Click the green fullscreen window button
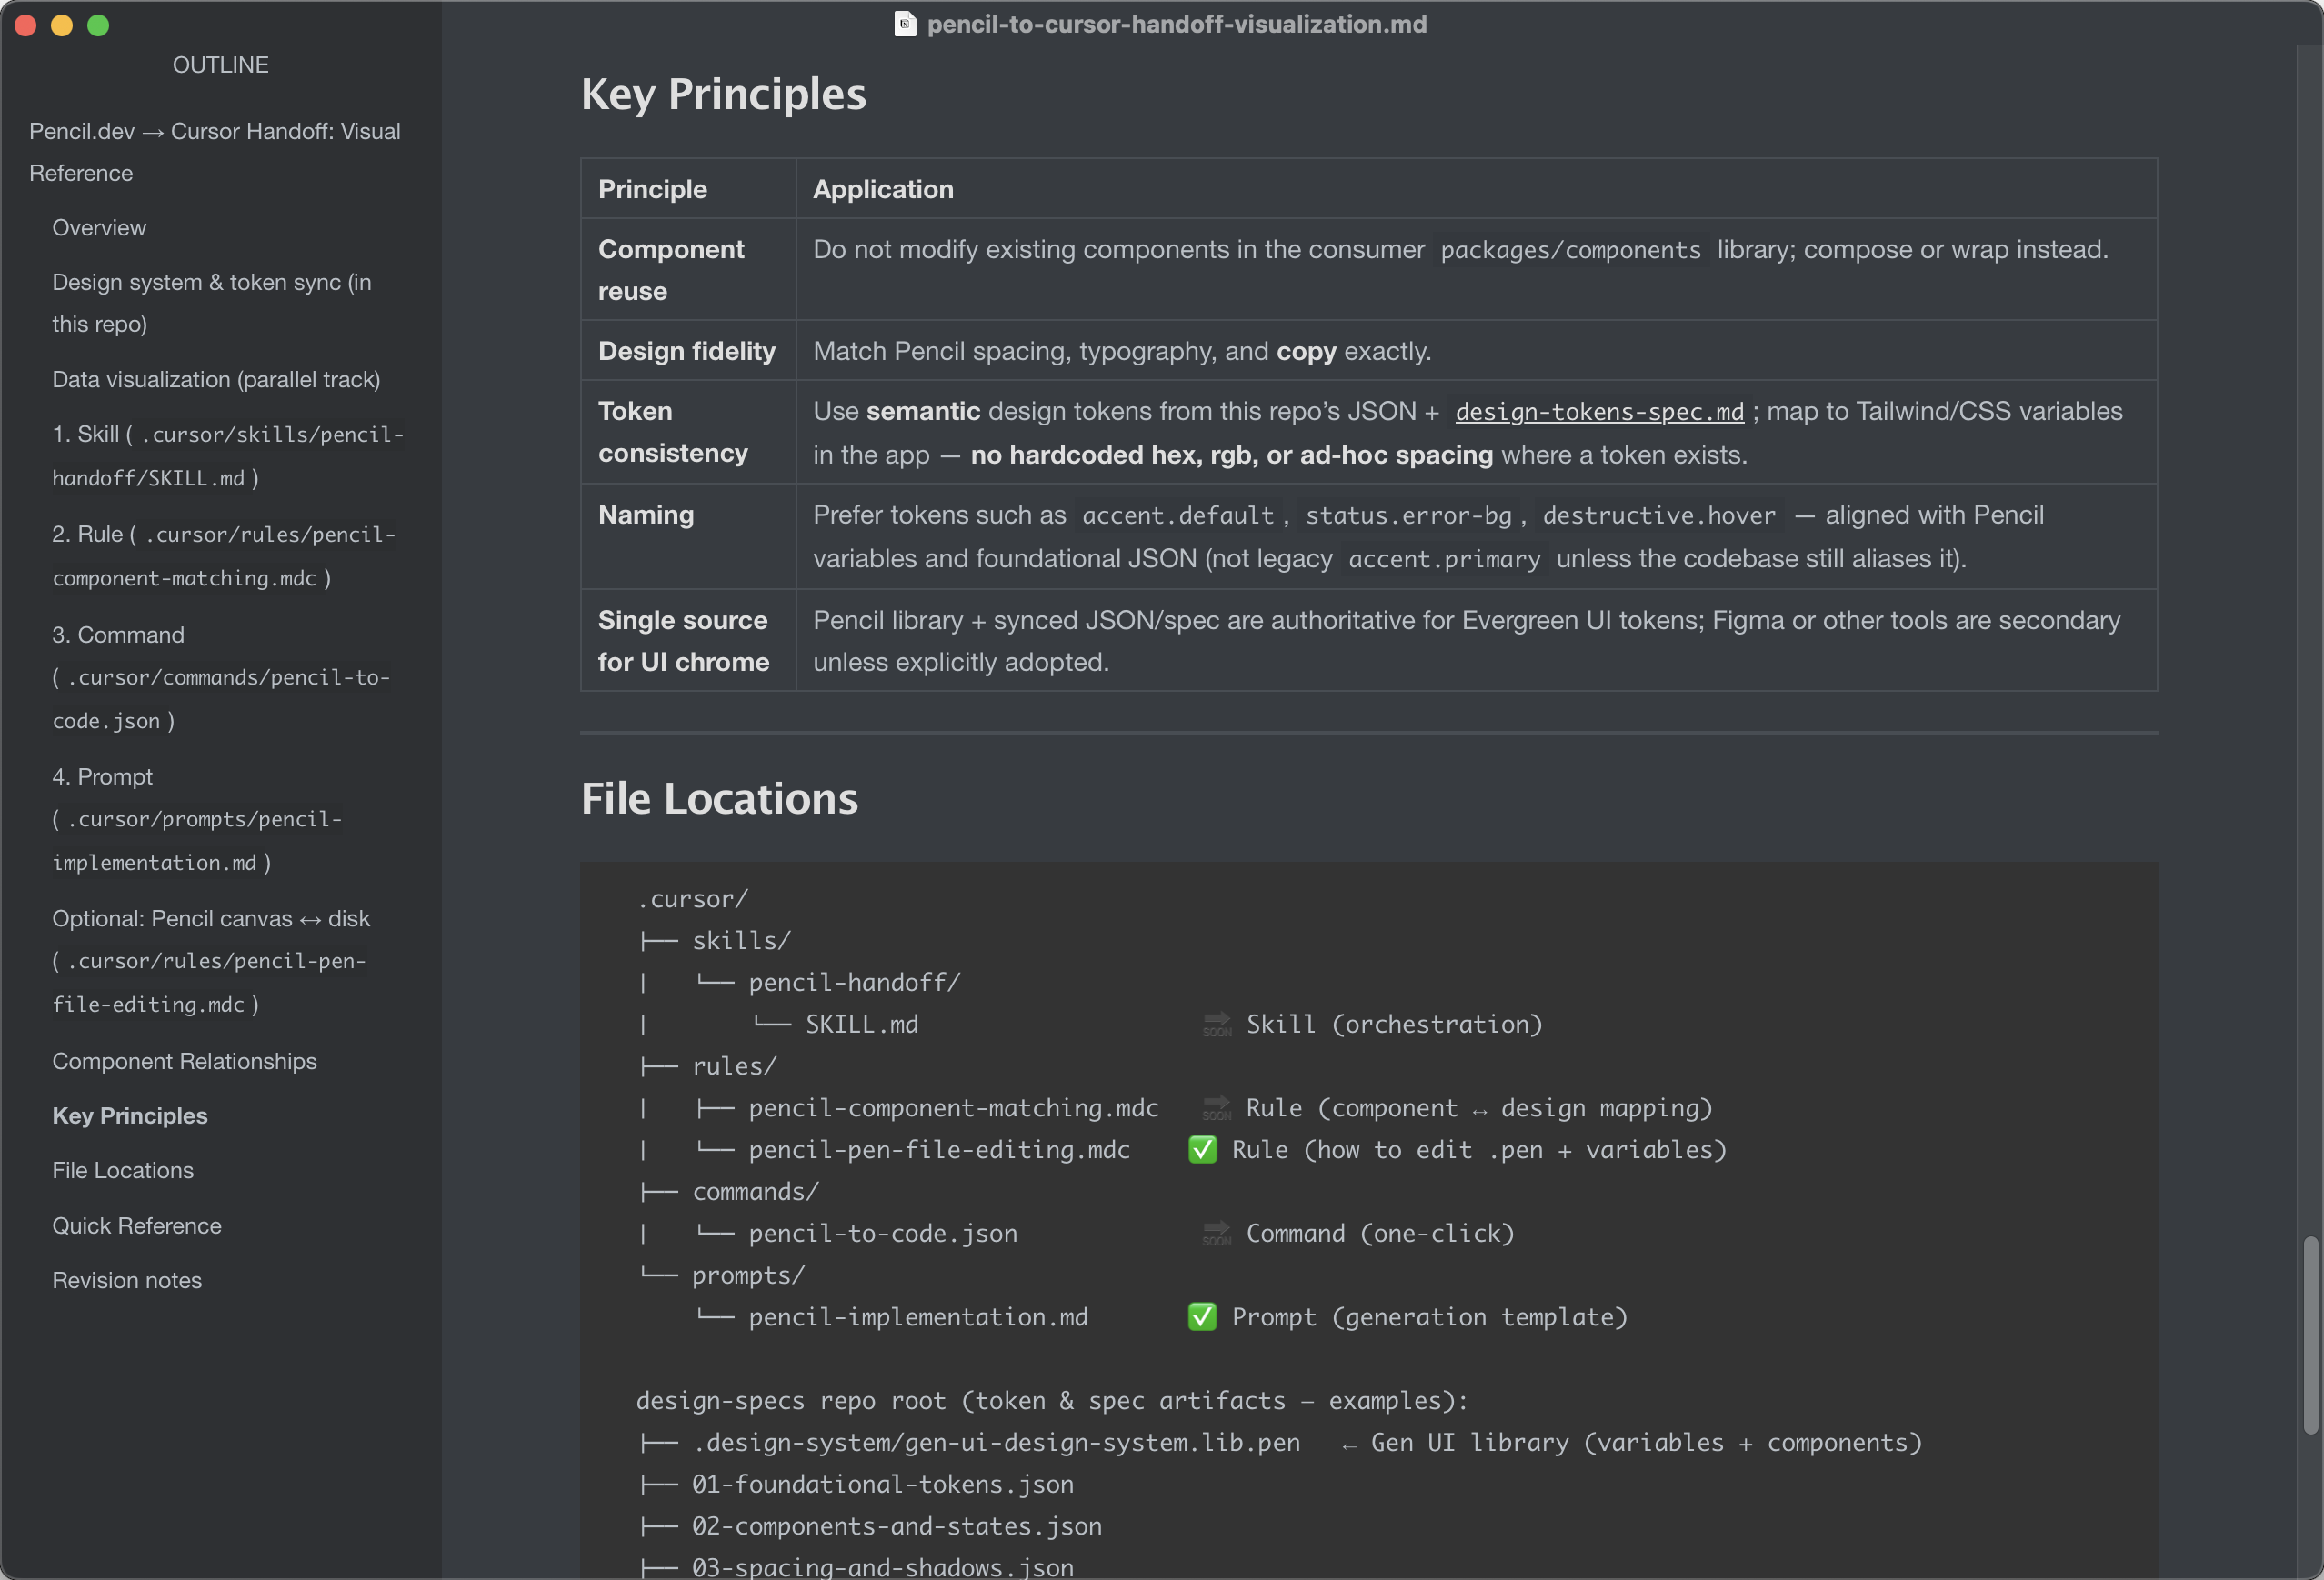The width and height of the screenshot is (2324, 1580). click(98, 25)
